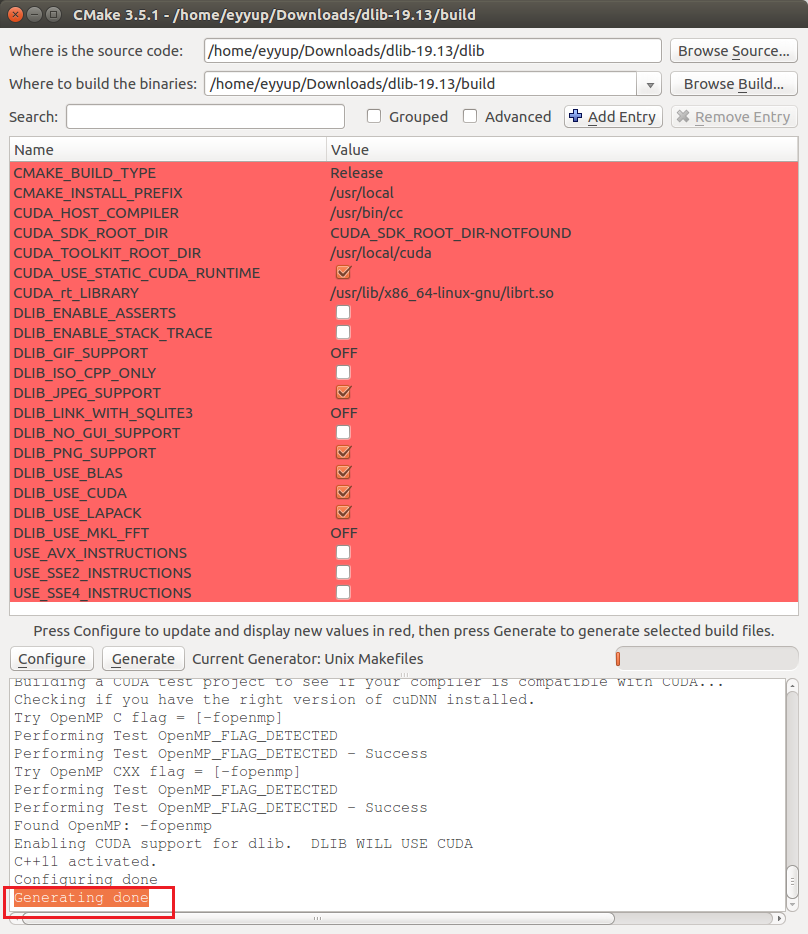
Task: Select the CUDA_SDK_ROOT_DIR entry name
Action: tap(91, 233)
